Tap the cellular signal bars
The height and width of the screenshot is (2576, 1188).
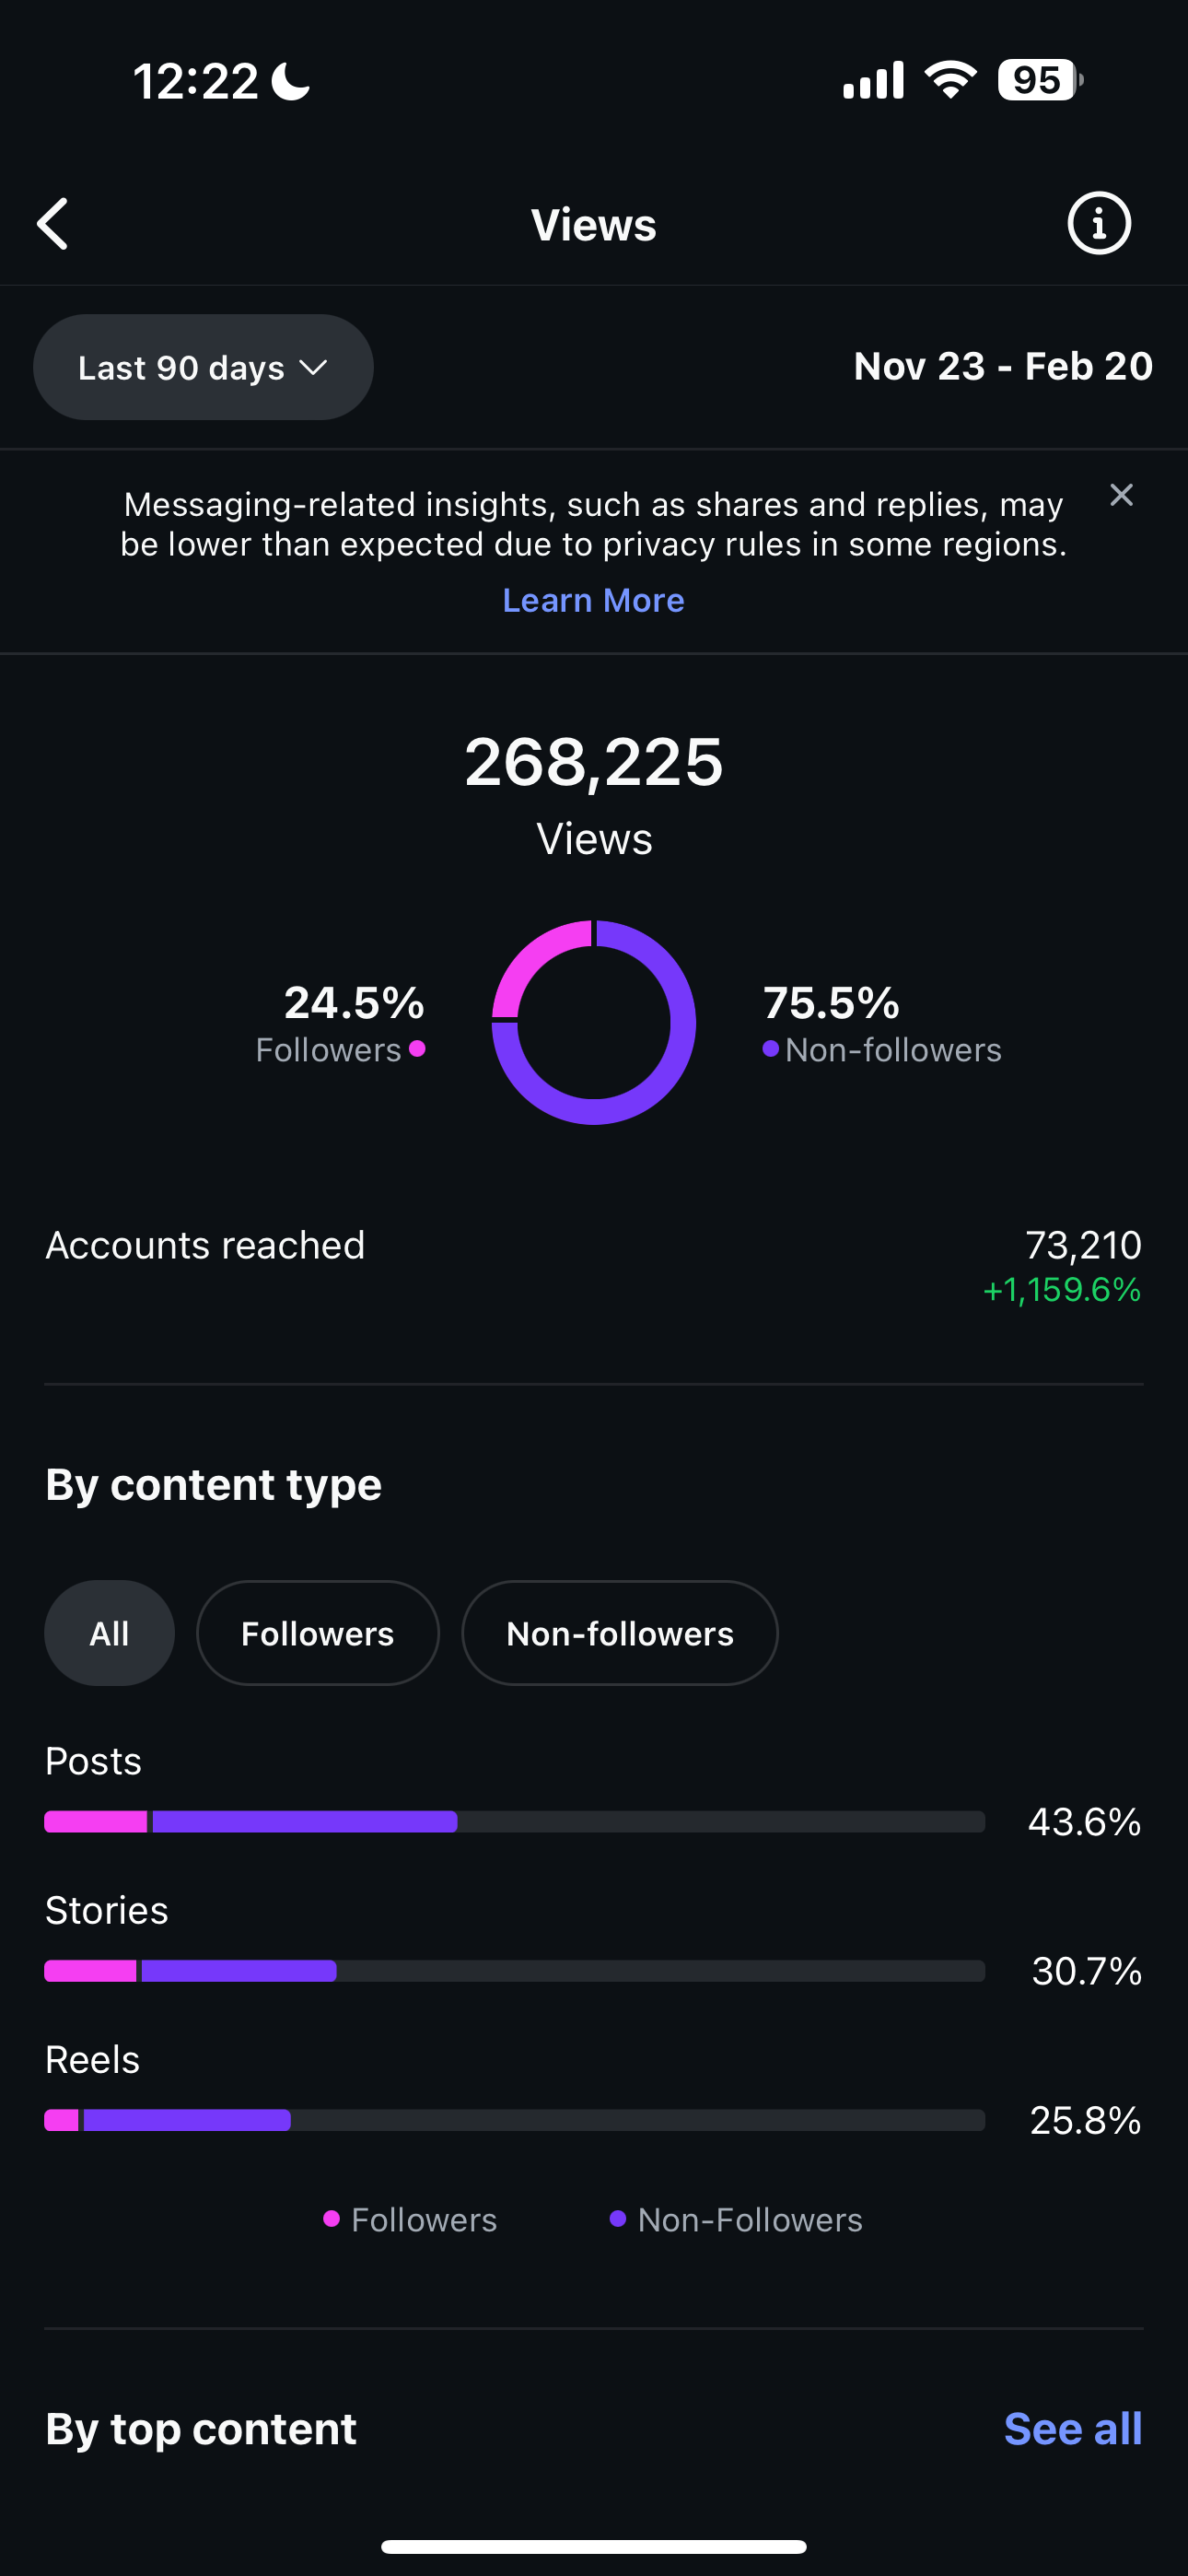[873, 80]
